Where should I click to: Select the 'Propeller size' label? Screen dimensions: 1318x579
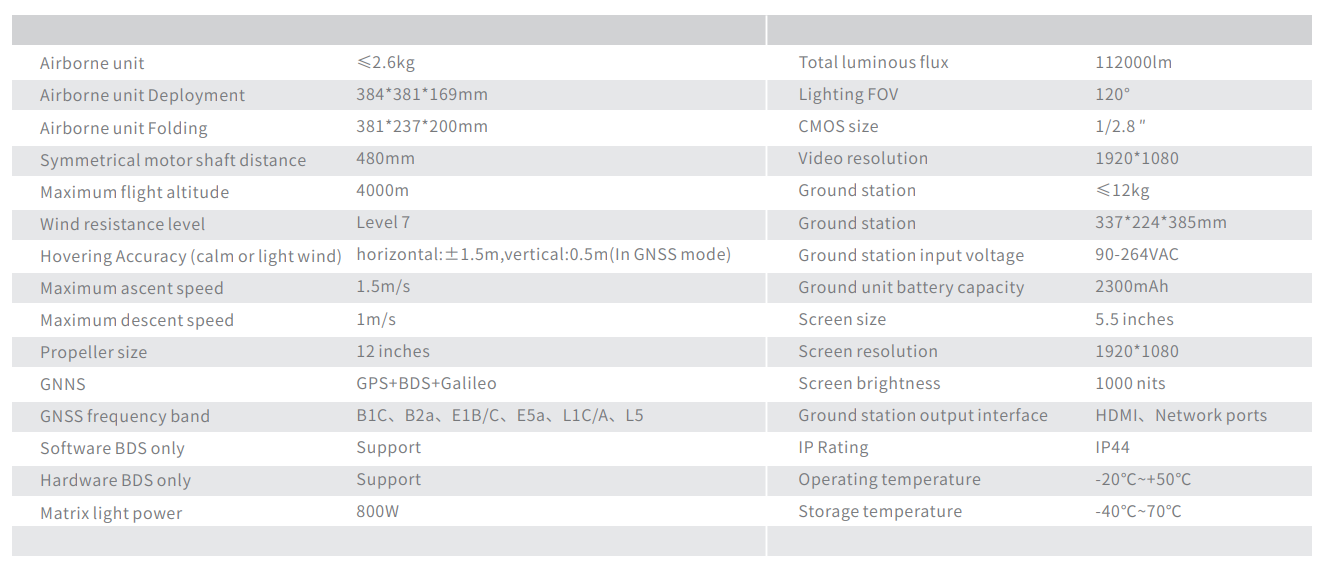93,352
